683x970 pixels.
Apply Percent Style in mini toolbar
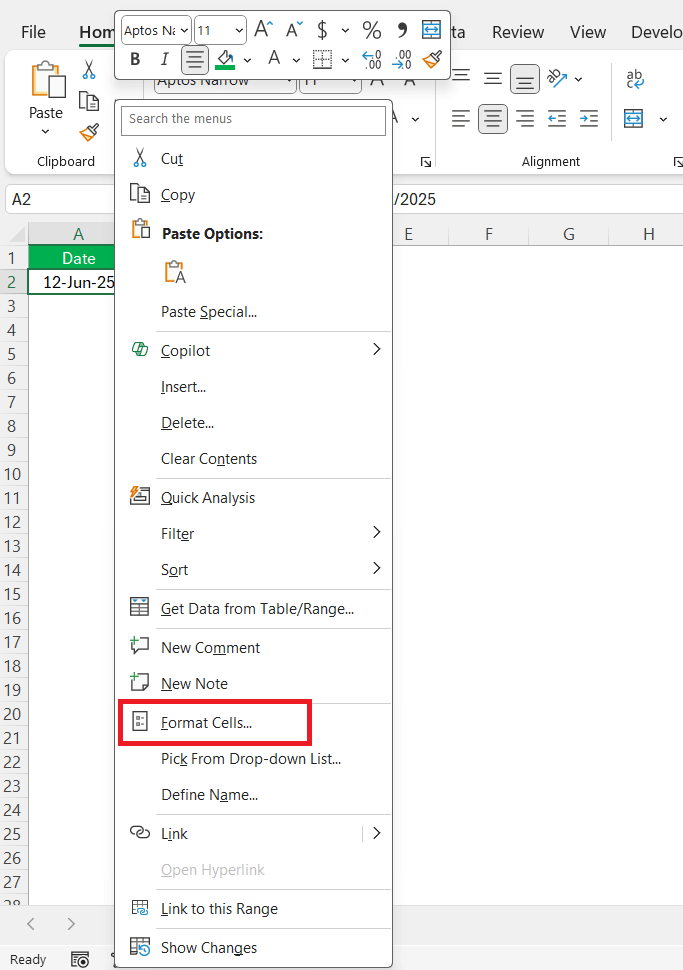pyautogui.click(x=372, y=30)
